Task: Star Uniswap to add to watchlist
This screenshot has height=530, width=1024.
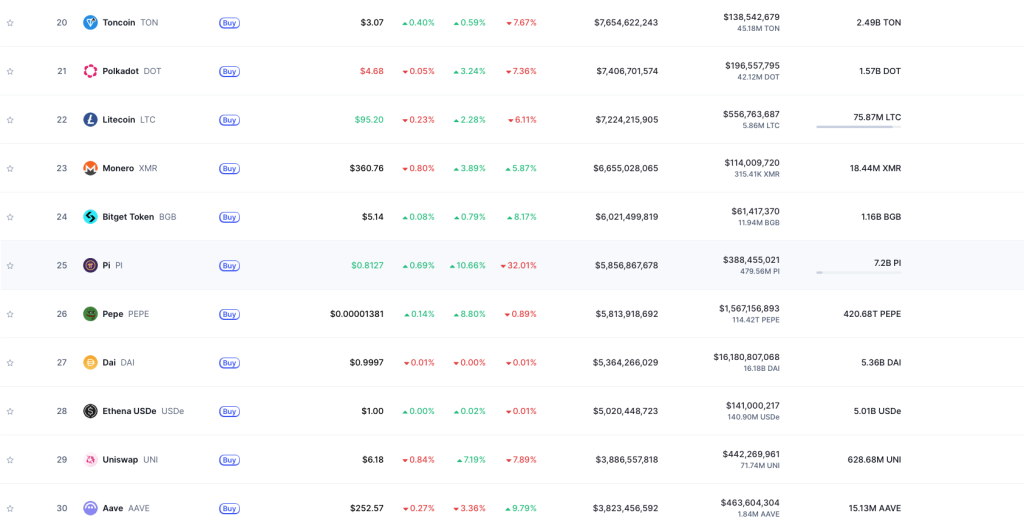Action: (10, 460)
